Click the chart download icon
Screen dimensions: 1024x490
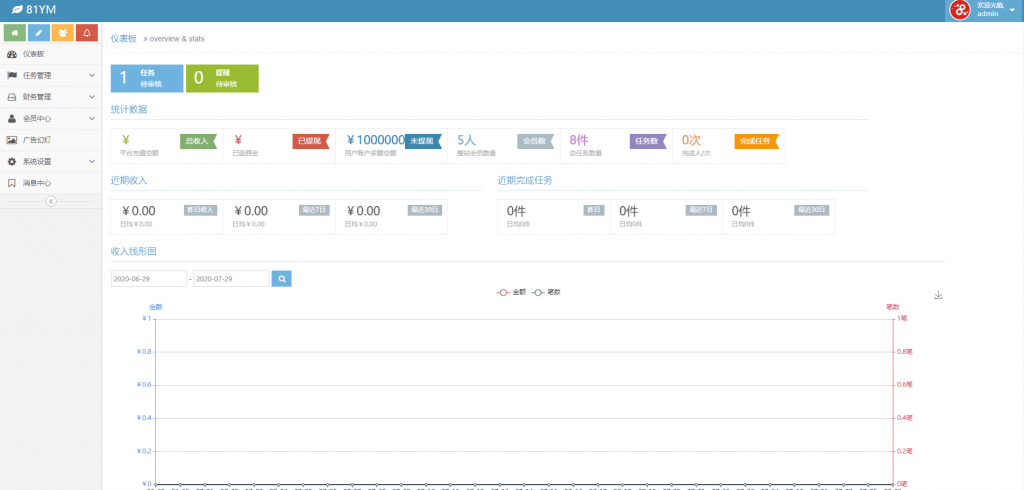click(938, 295)
